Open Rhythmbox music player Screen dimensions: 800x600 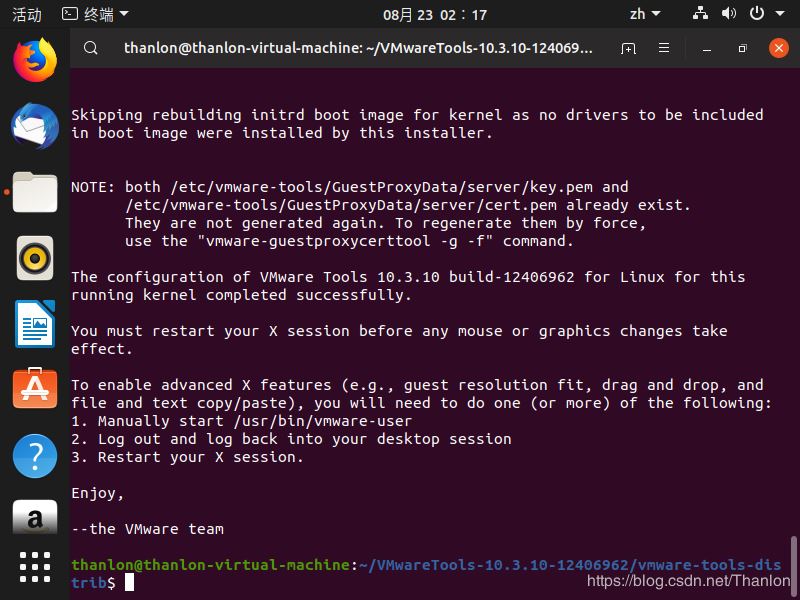pos(35,258)
